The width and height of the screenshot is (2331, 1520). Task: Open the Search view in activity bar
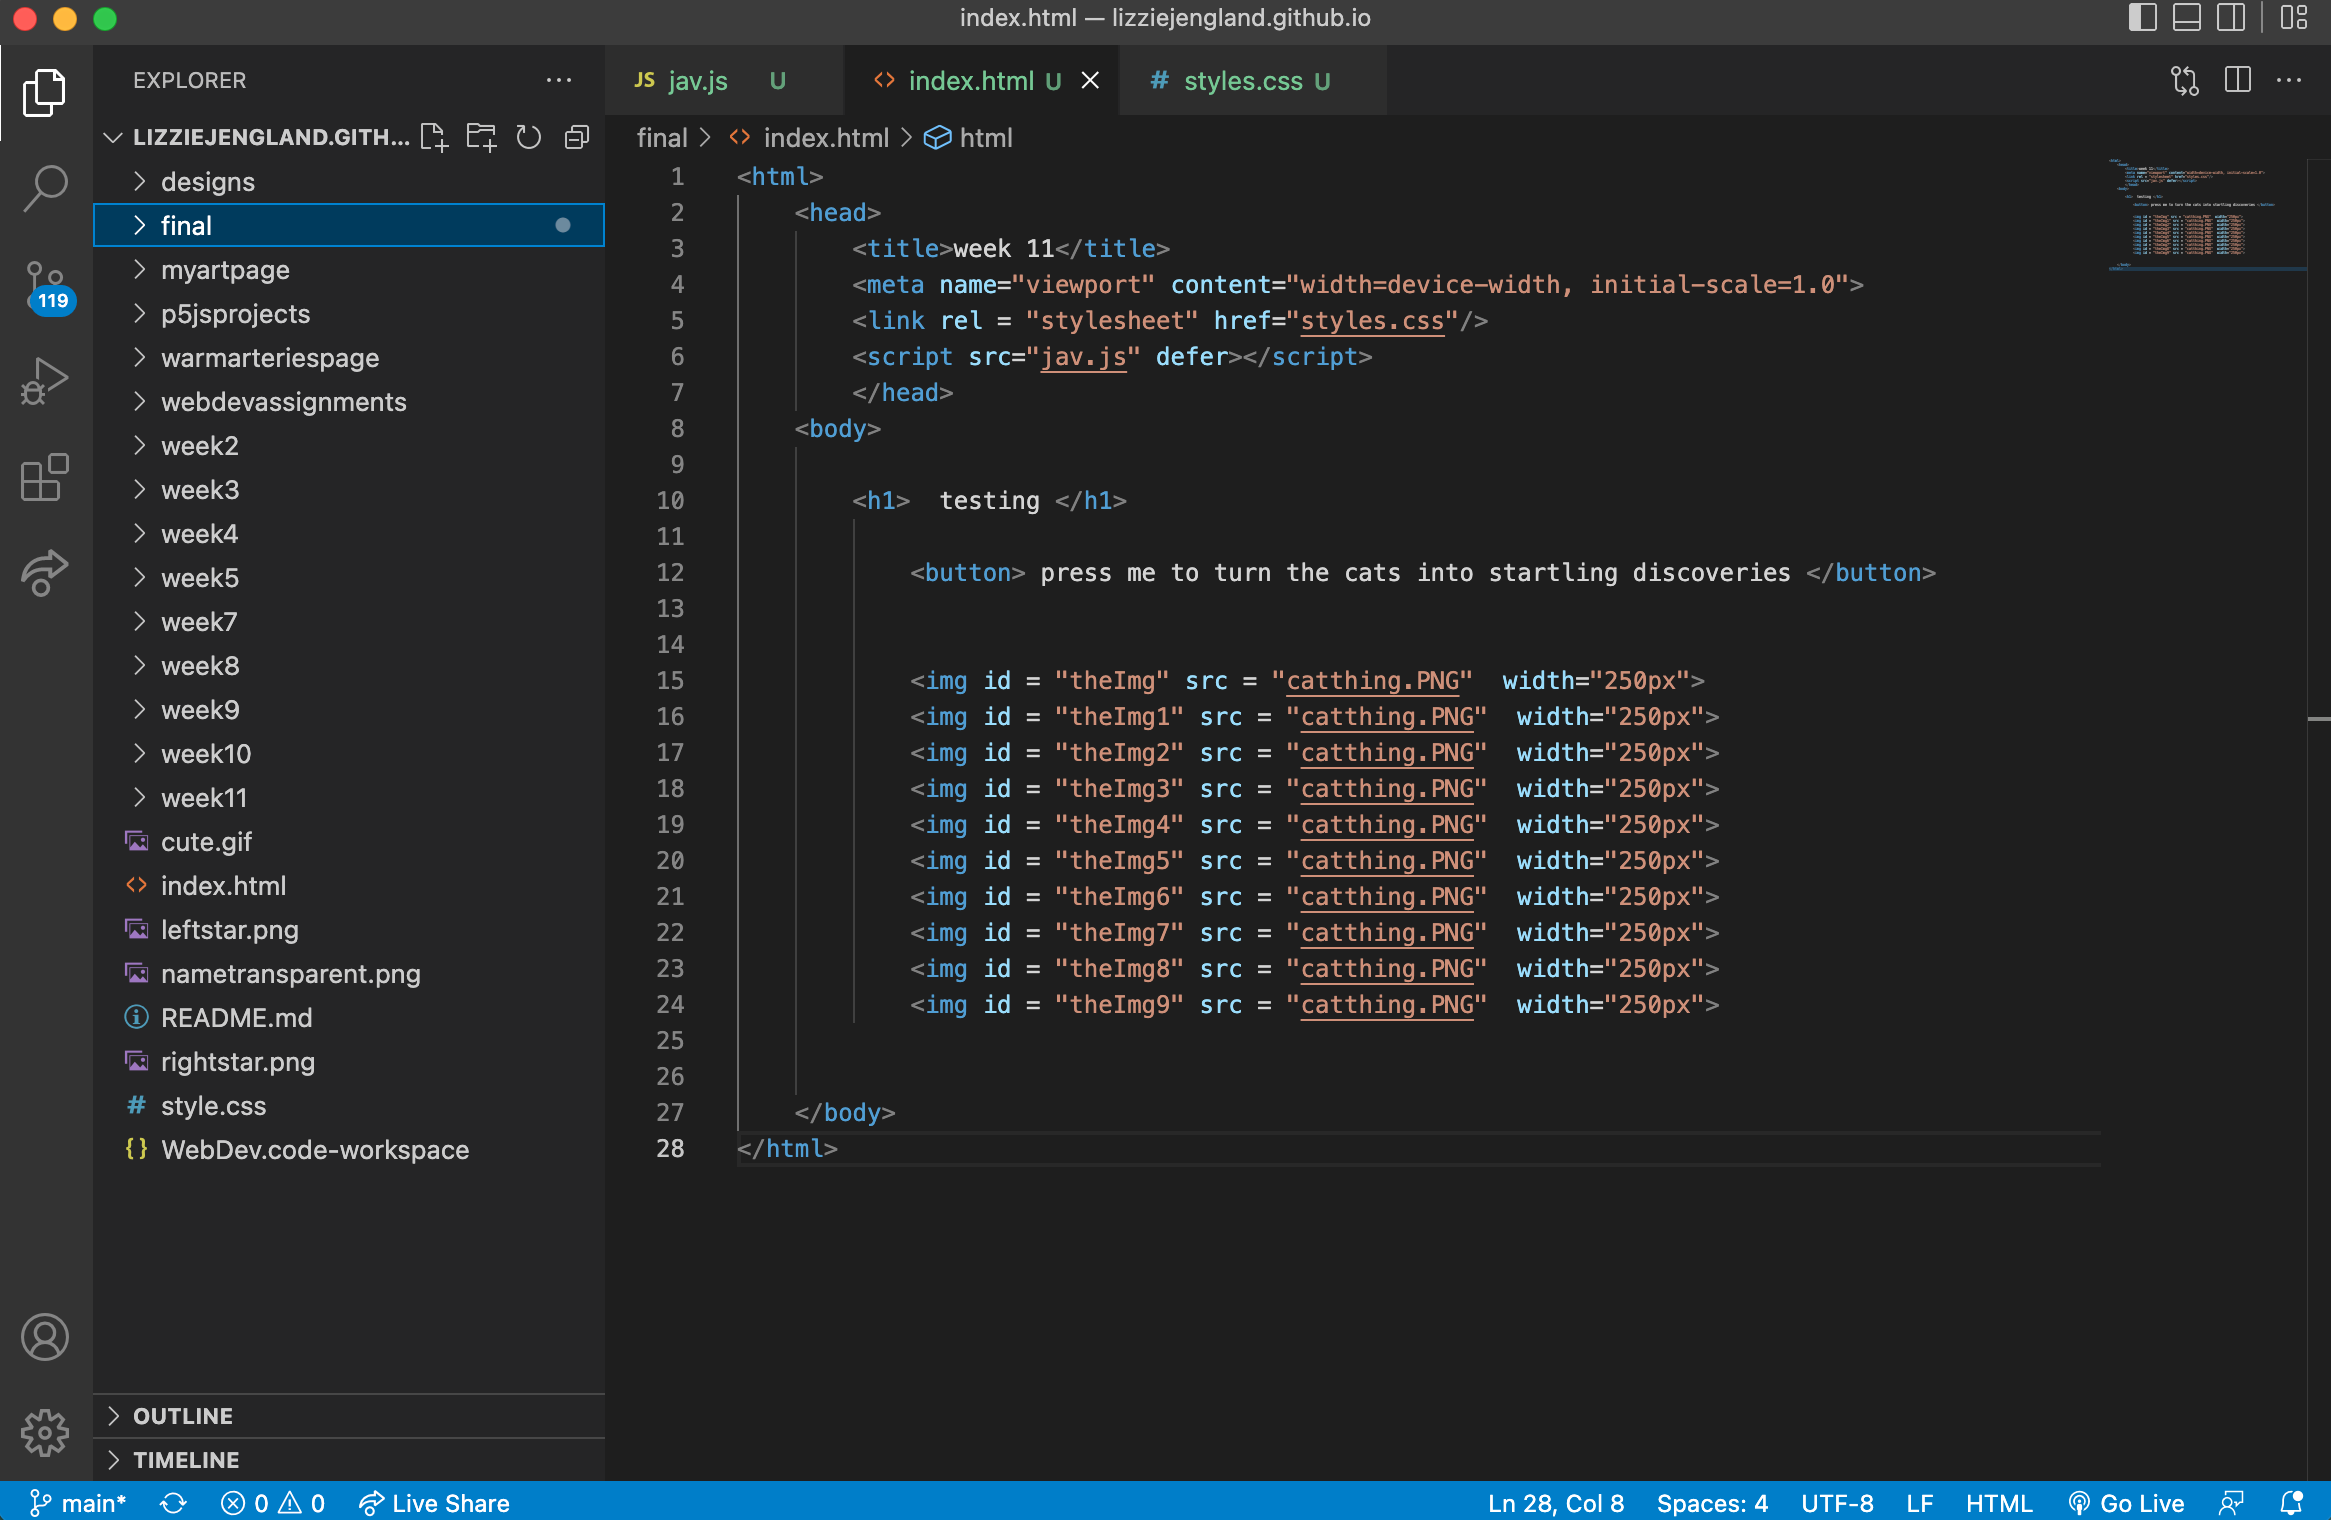point(45,188)
